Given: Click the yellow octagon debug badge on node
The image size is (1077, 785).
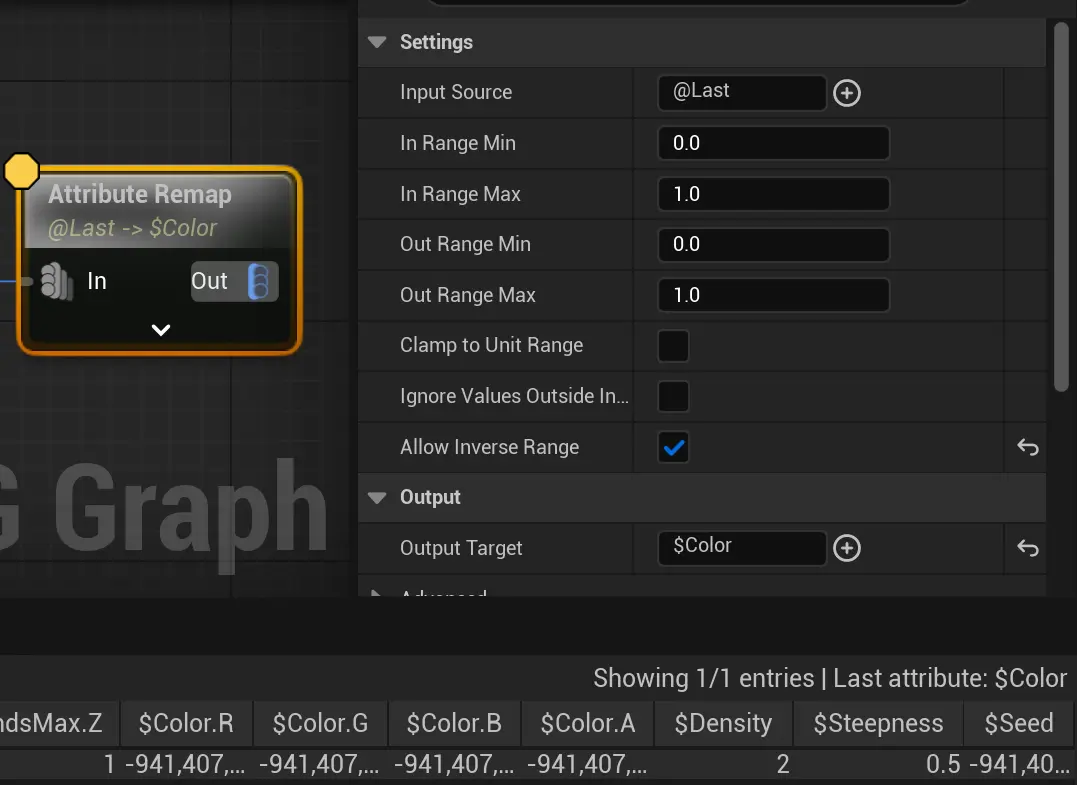Looking at the screenshot, I should pyautogui.click(x=21, y=171).
